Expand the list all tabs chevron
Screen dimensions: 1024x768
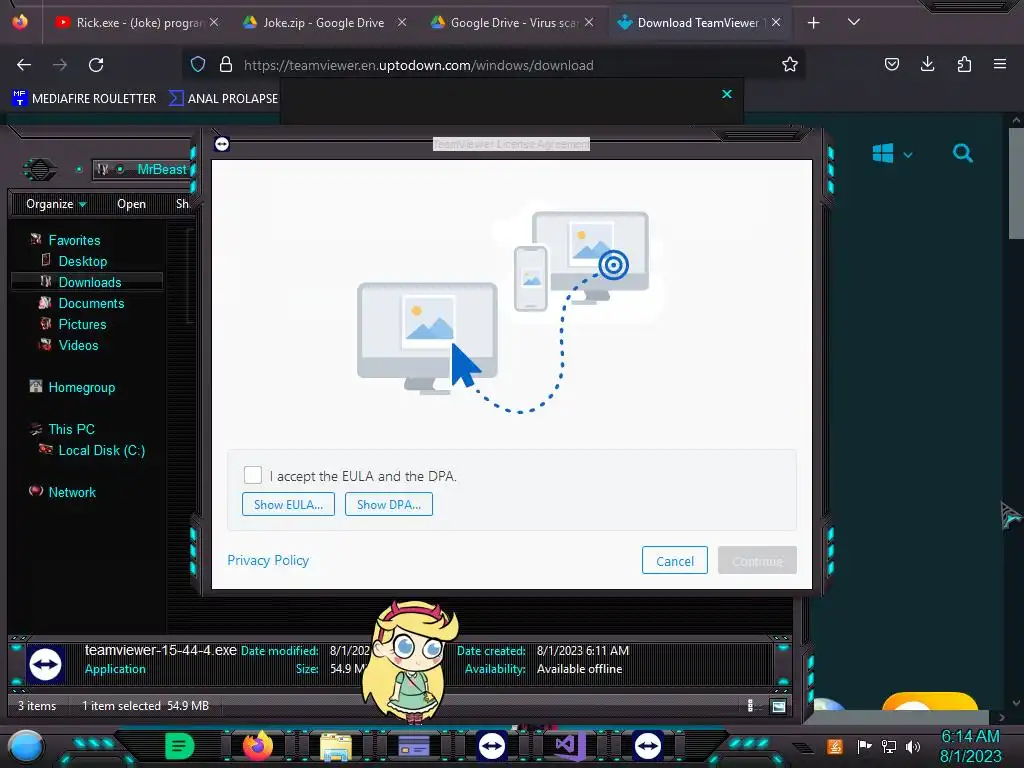[854, 22]
